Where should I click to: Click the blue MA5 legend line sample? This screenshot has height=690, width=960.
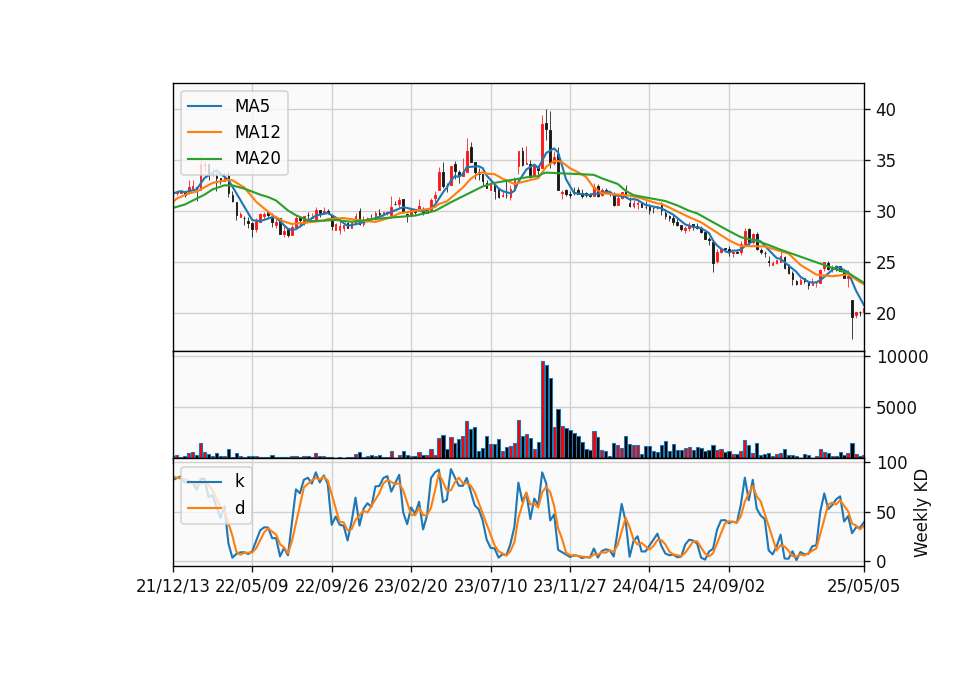(204, 106)
